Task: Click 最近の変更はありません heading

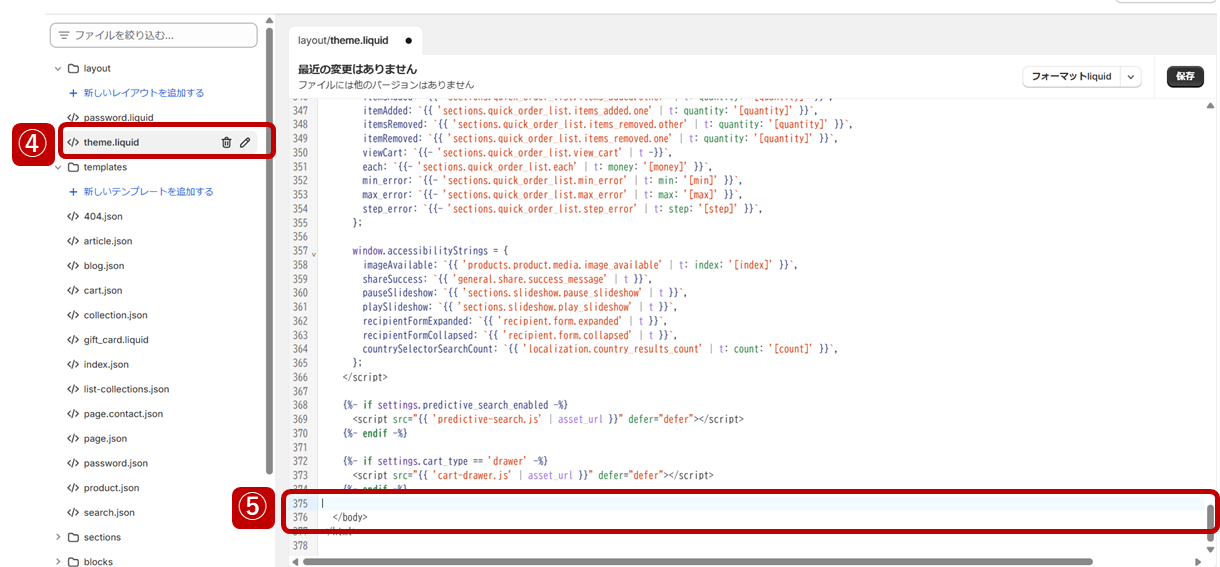Action: (x=357, y=69)
